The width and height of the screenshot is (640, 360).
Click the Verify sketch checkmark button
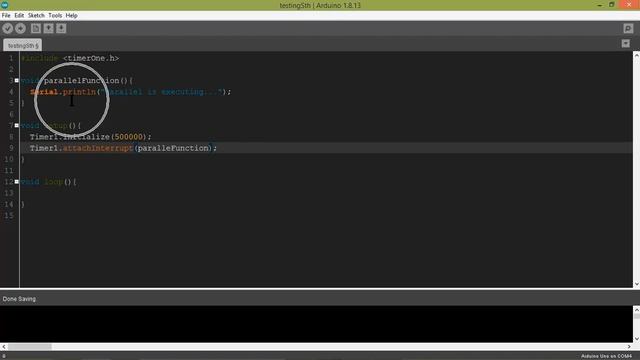tap(7, 28)
